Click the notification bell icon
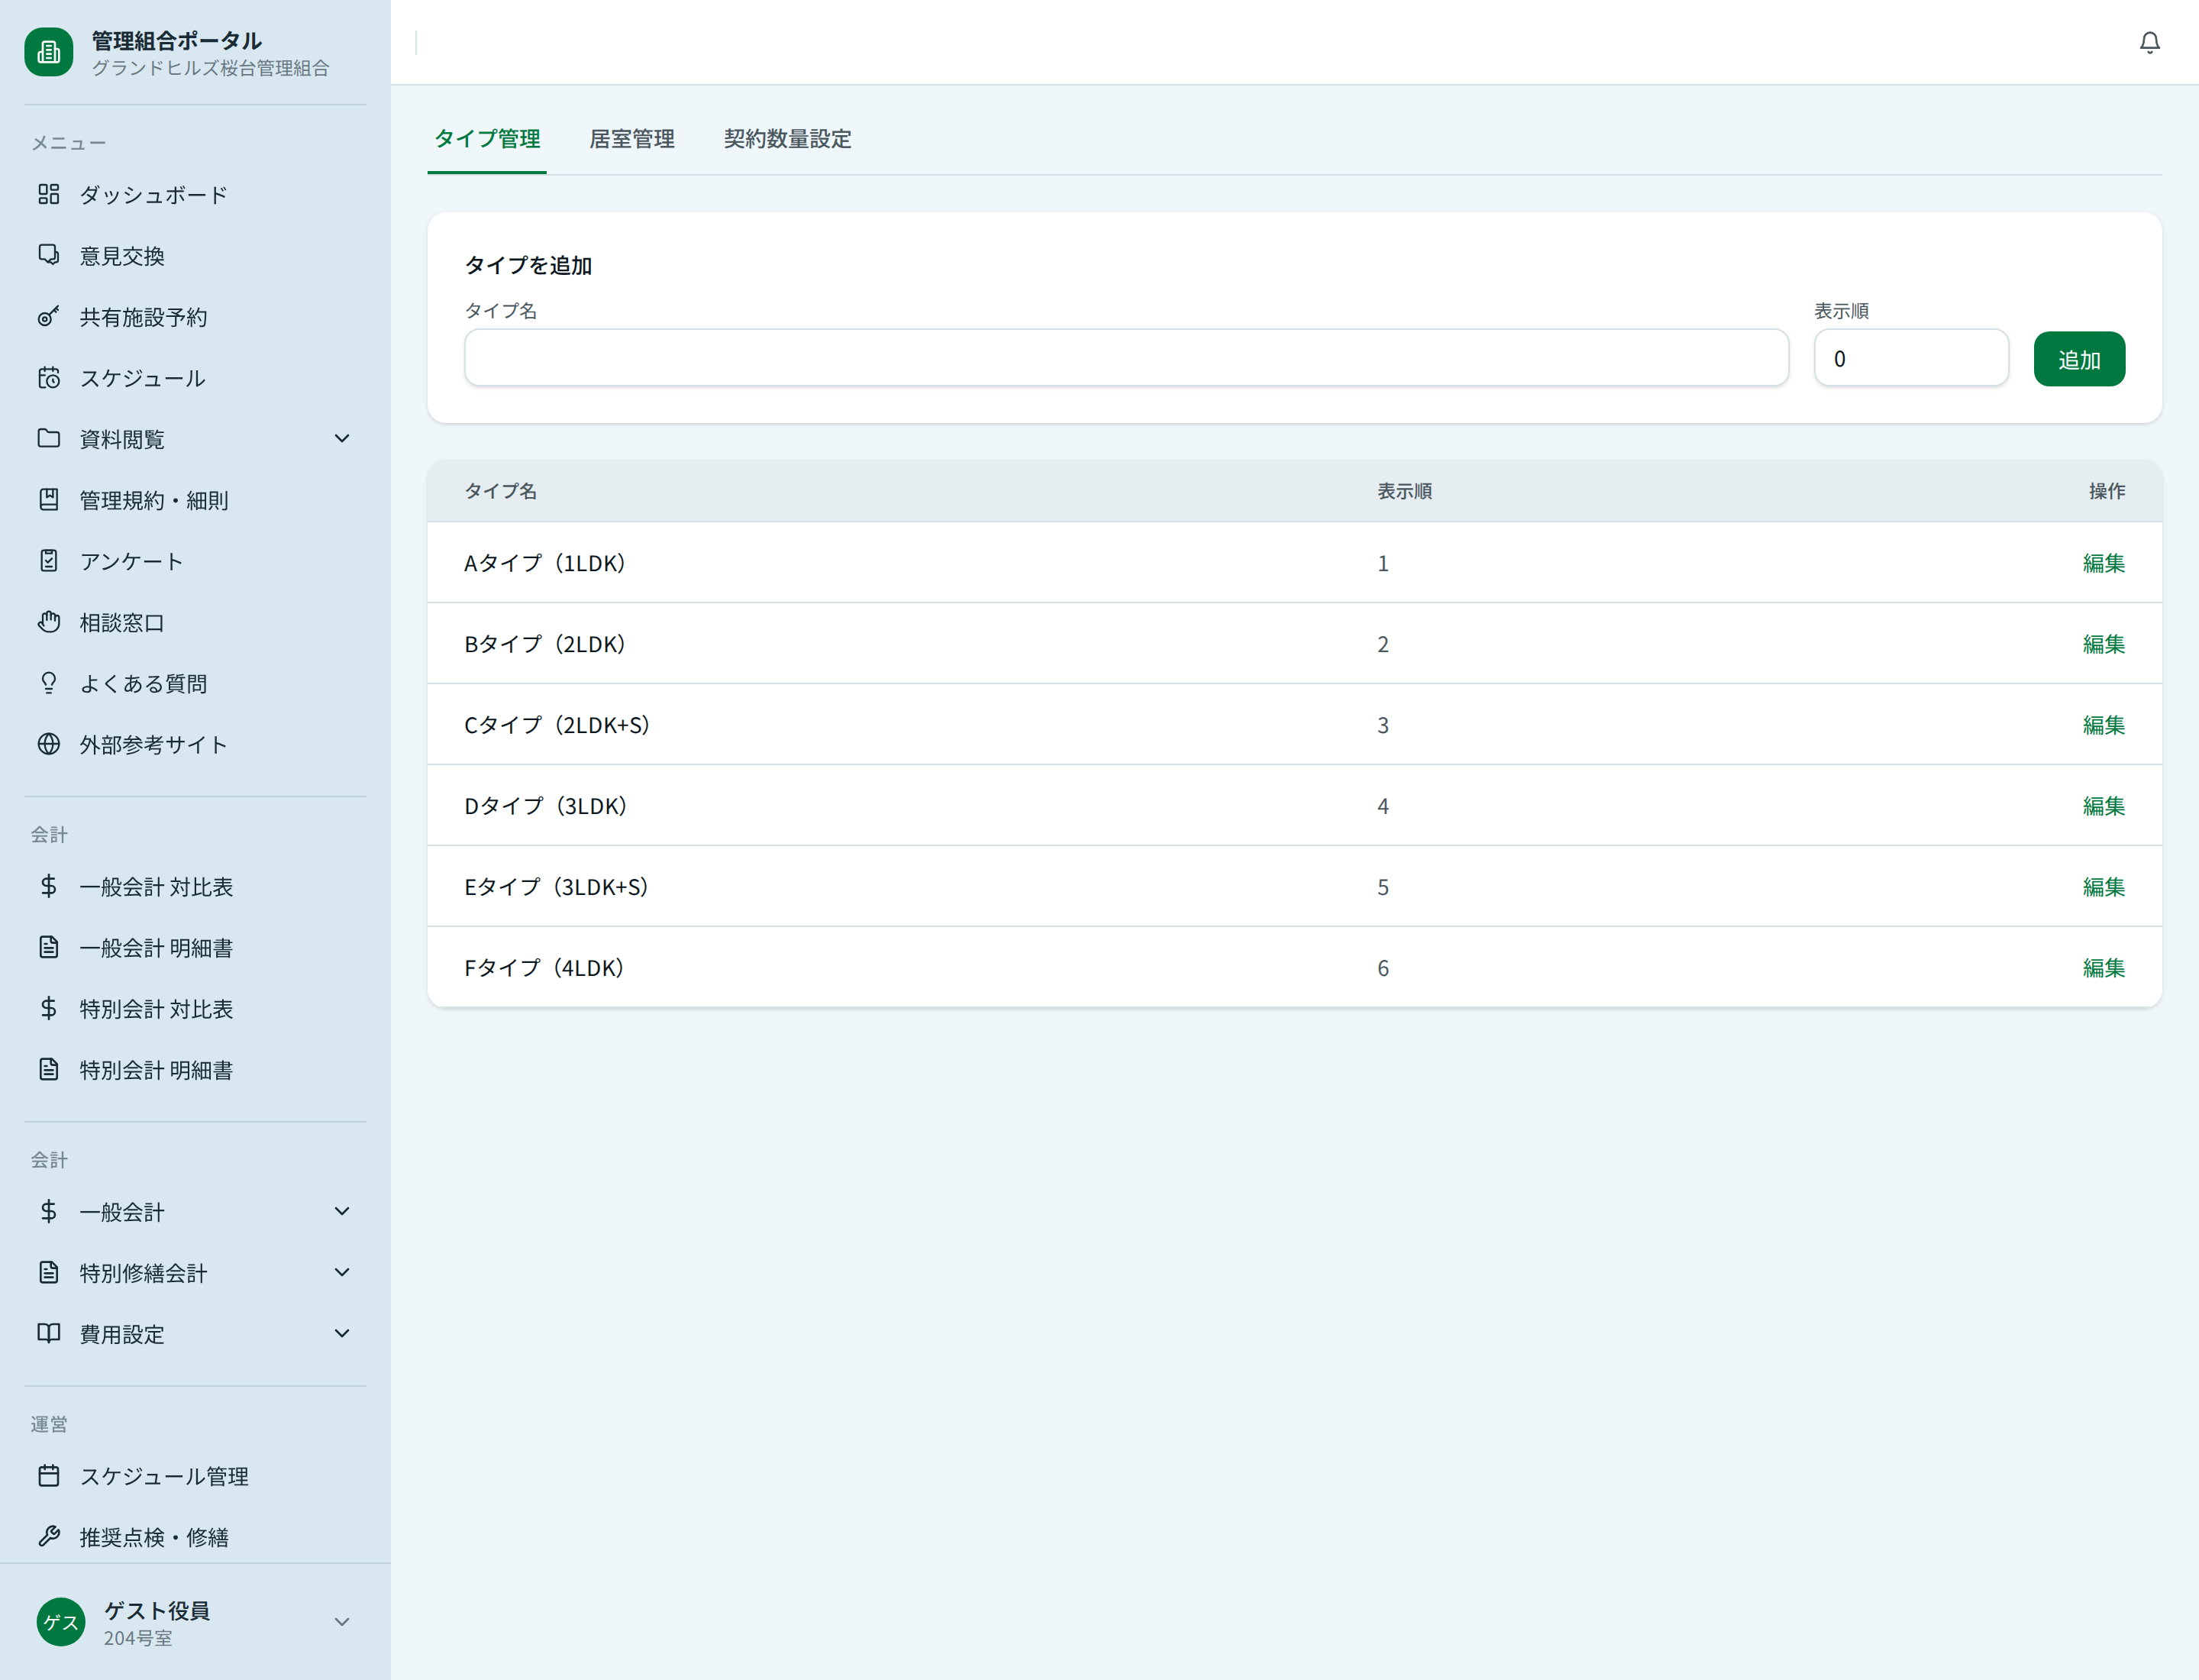Viewport: 2199px width, 1680px height. (x=2149, y=42)
